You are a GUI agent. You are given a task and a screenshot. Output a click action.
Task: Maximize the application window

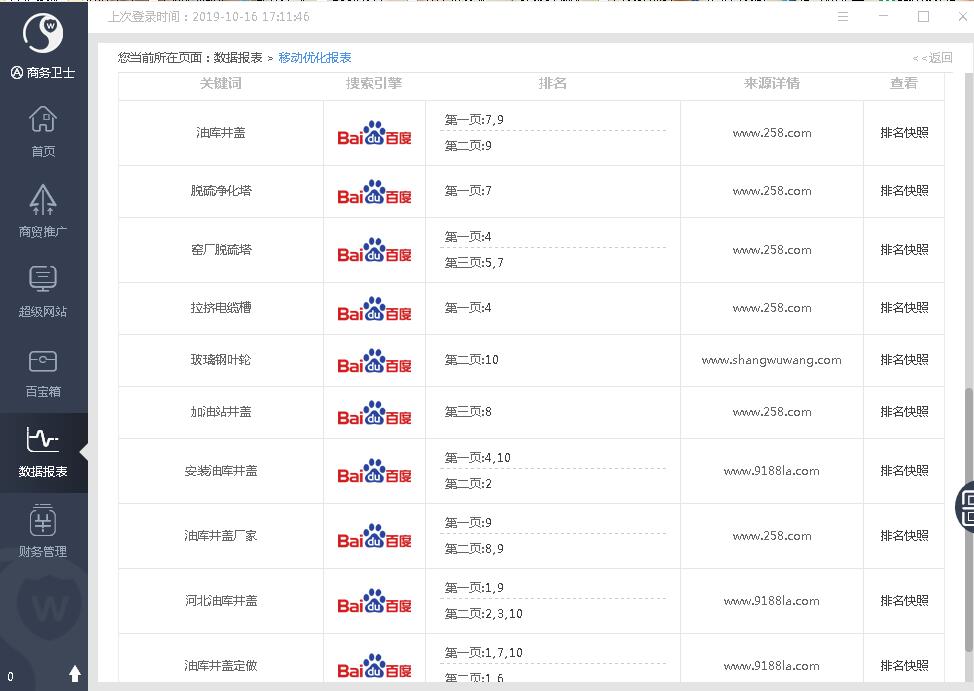point(923,17)
